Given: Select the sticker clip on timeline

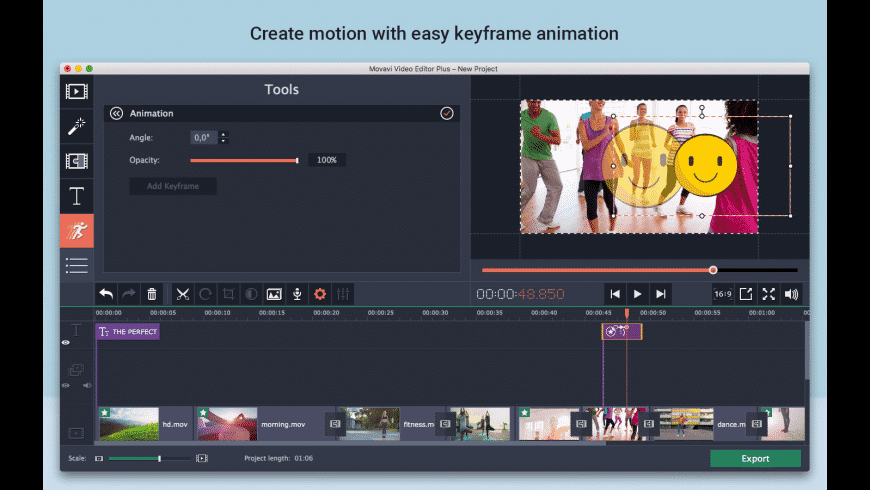Looking at the screenshot, I should [x=622, y=332].
